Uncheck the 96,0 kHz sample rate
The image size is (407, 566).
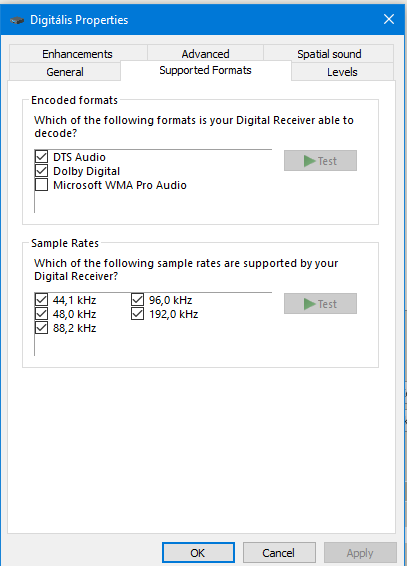tap(137, 300)
